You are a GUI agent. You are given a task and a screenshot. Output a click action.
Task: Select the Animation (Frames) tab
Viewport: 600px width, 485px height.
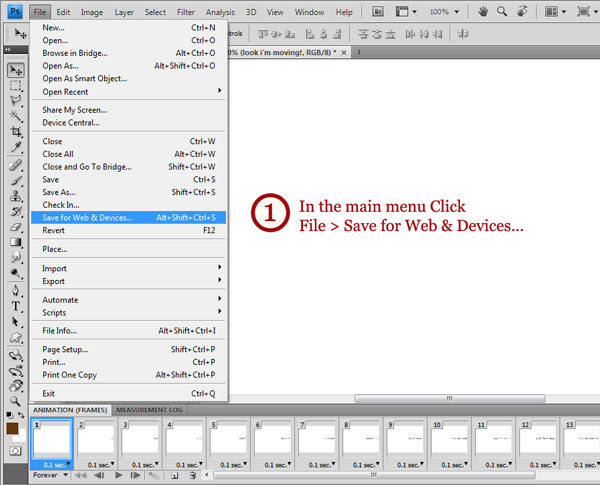tap(70, 410)
